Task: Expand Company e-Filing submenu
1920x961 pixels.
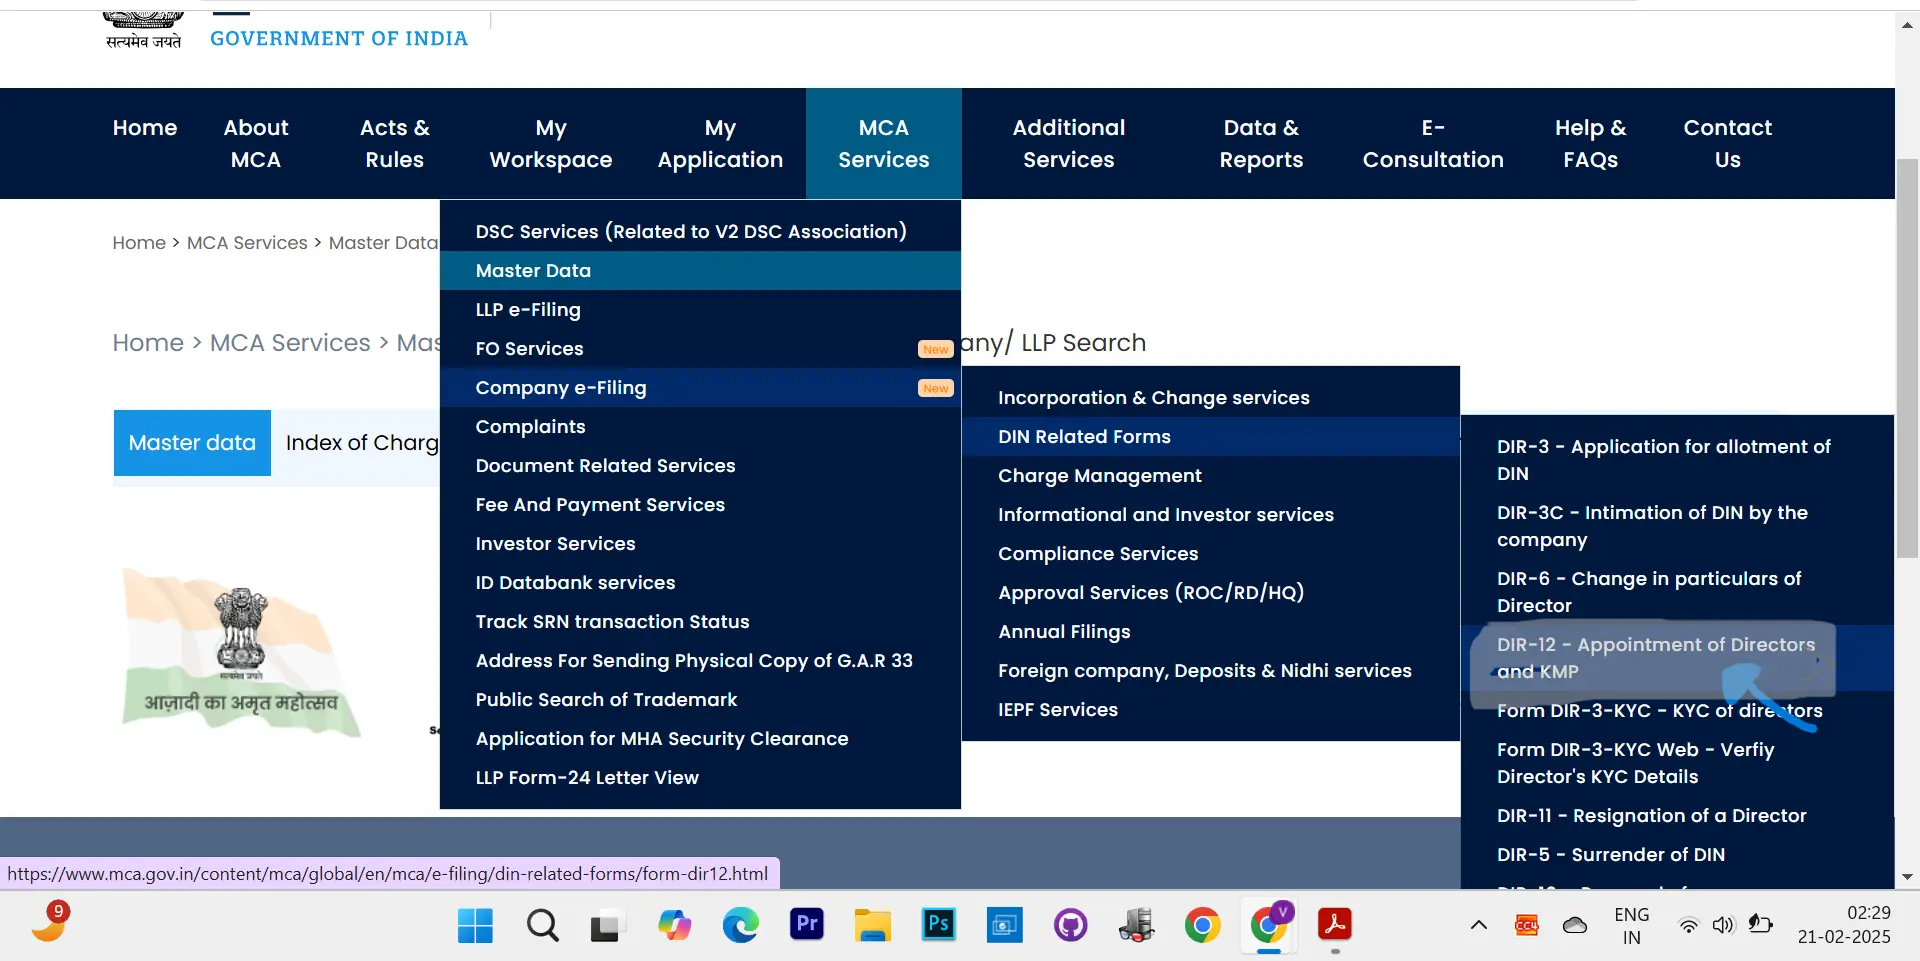Action: [x=700, y=387]
